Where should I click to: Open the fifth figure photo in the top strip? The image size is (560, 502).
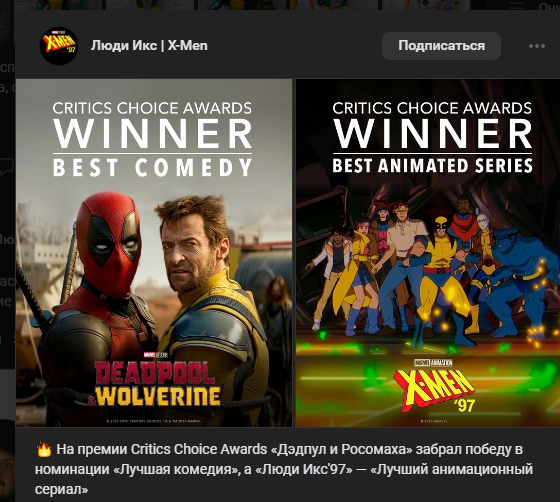(424, 5)
